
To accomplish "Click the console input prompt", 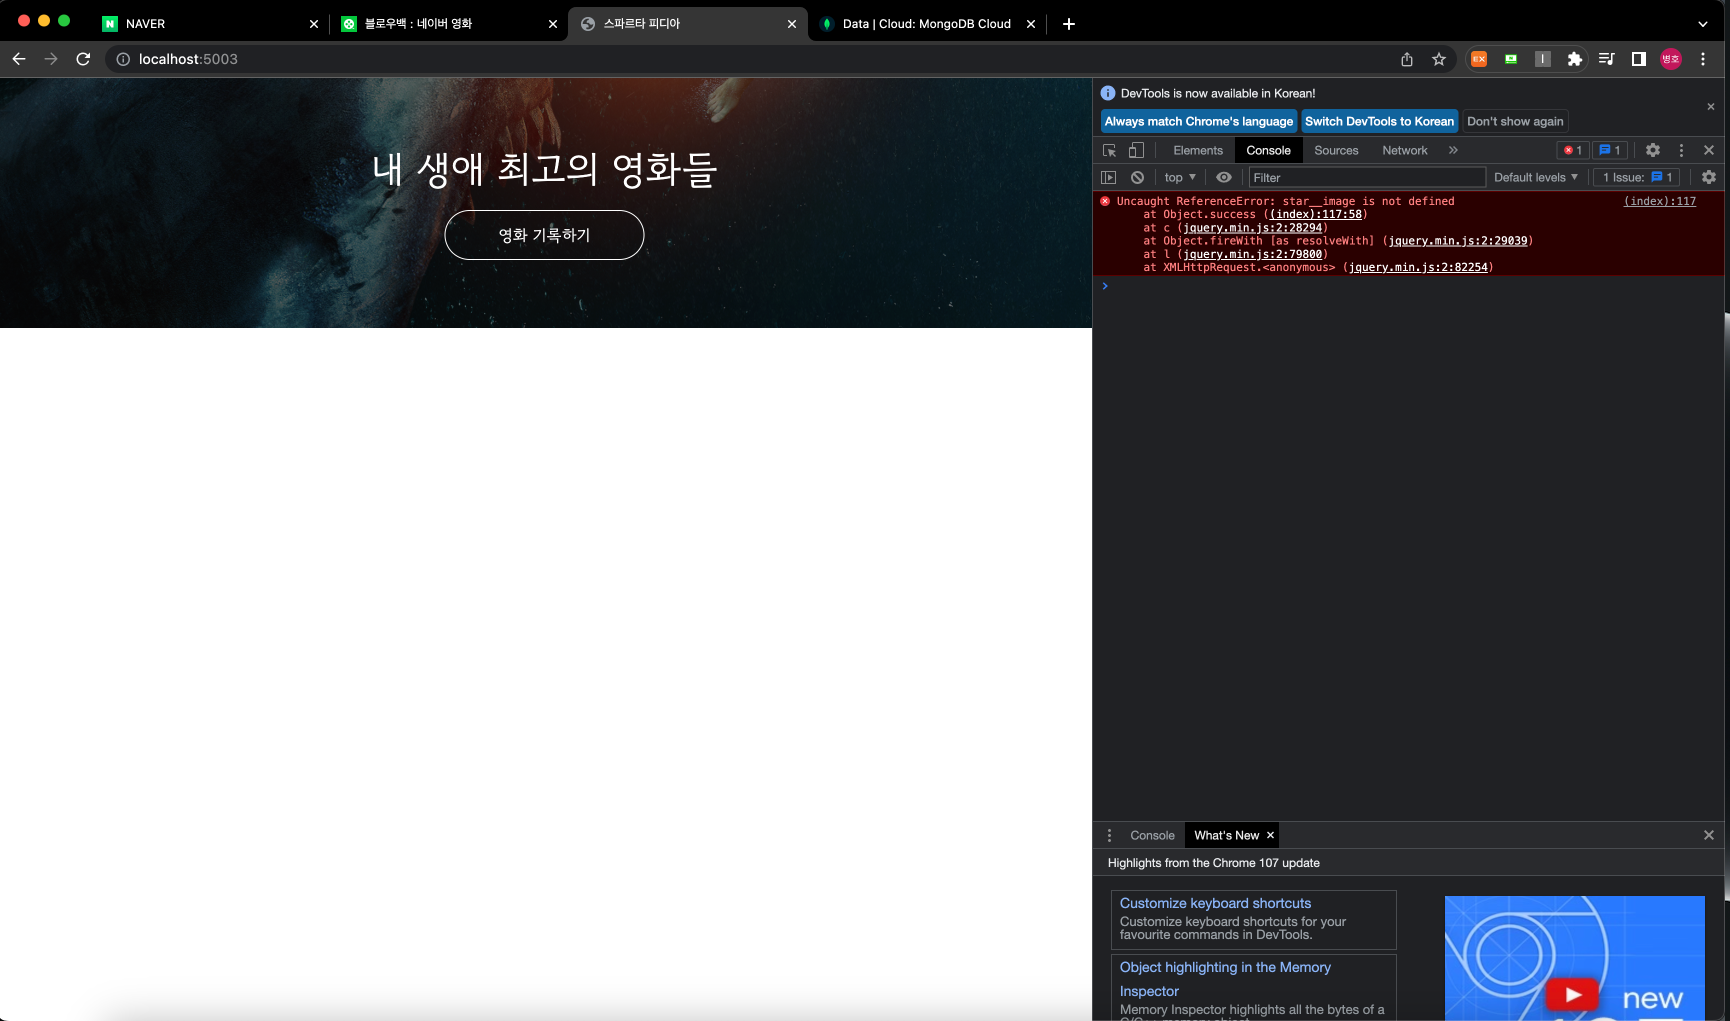I will coord(1408,286).
